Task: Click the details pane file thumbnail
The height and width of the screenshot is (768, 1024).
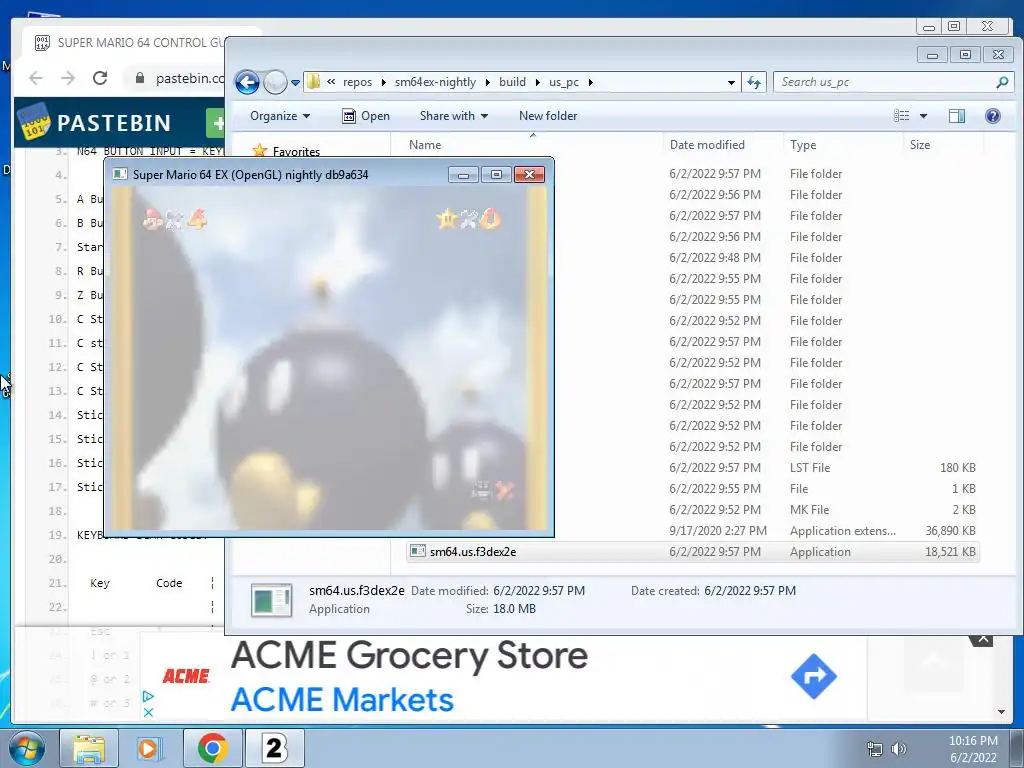Action: tap(271, 600)
